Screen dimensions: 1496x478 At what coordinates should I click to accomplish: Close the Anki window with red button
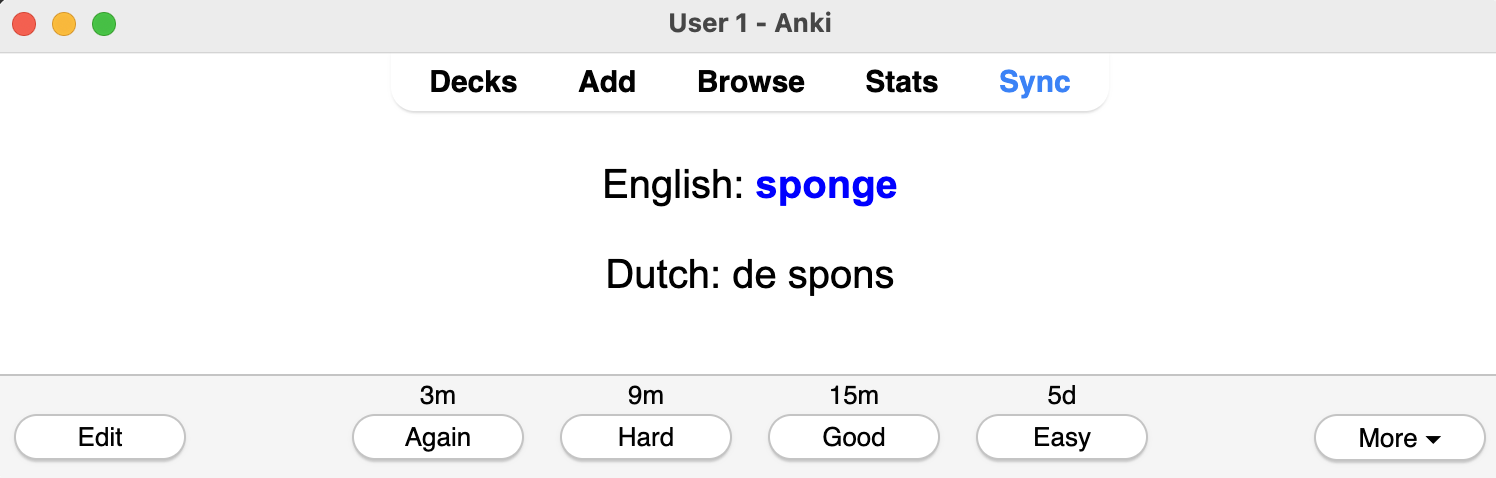pos(24,24)
